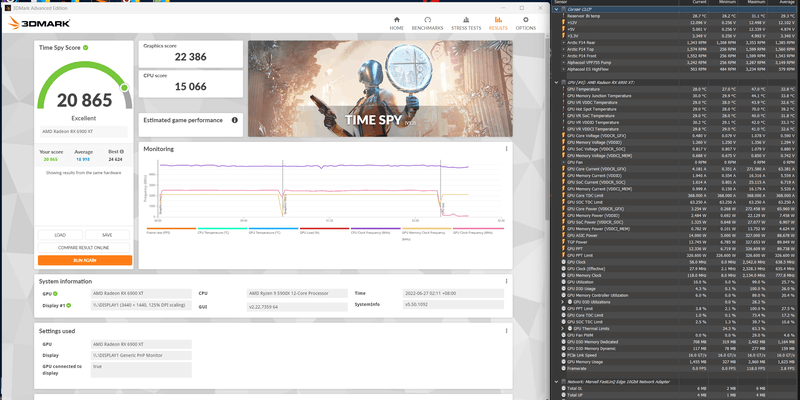This screenshot has height=400, width=800.
Task: Click the 3DMark logo
Action: pos(39,23)
